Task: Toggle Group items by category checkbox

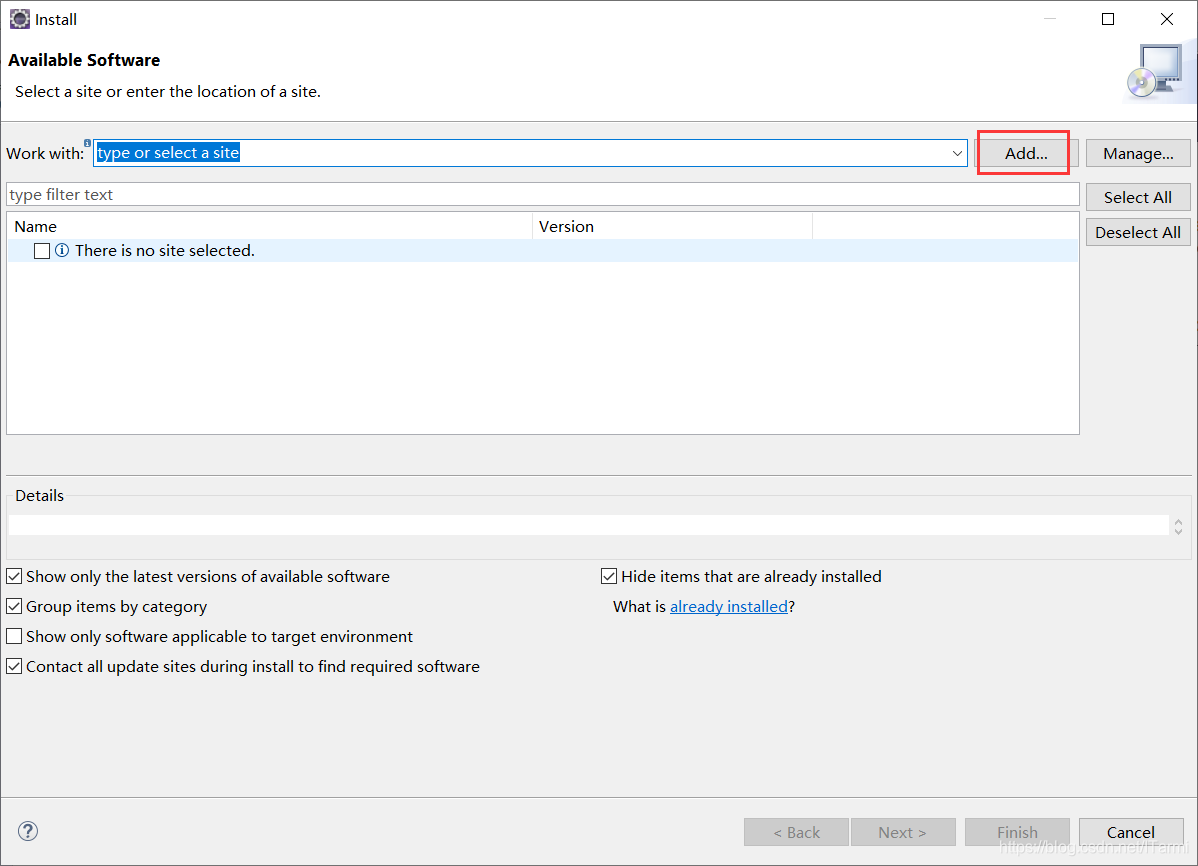Action: point(14,606)
